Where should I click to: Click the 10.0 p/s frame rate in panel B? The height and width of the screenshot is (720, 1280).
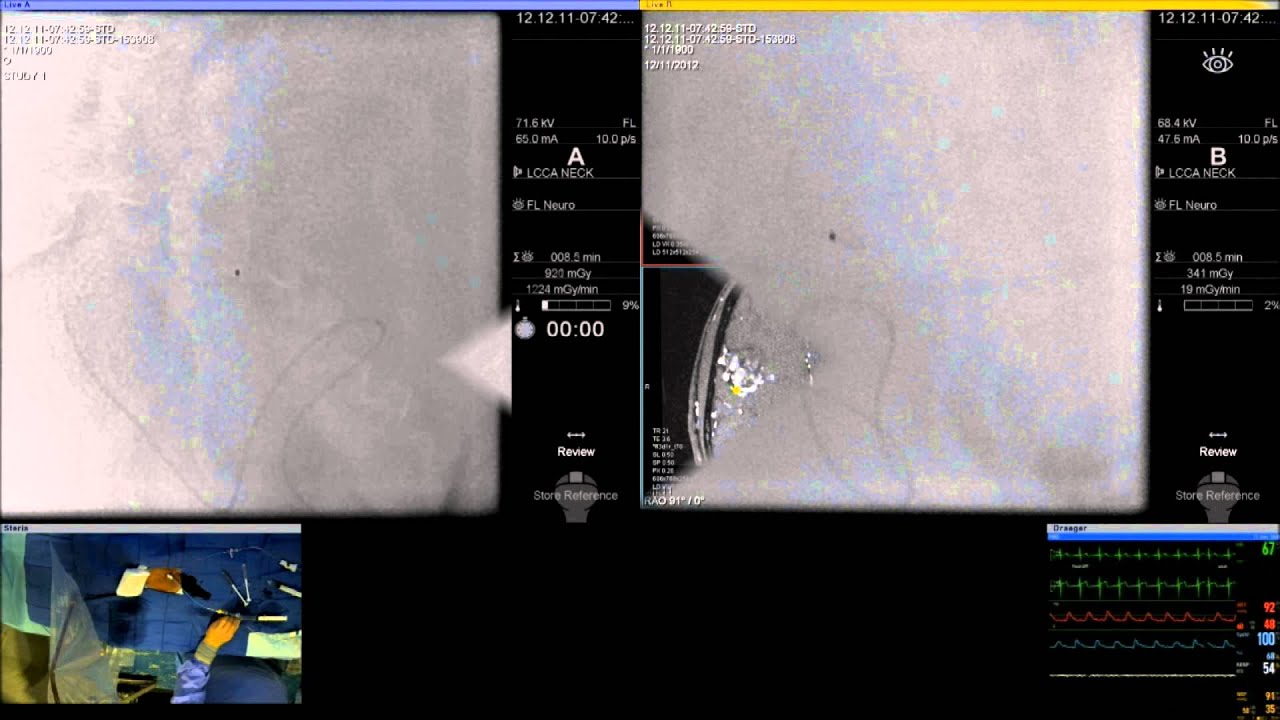(1258, 139)
